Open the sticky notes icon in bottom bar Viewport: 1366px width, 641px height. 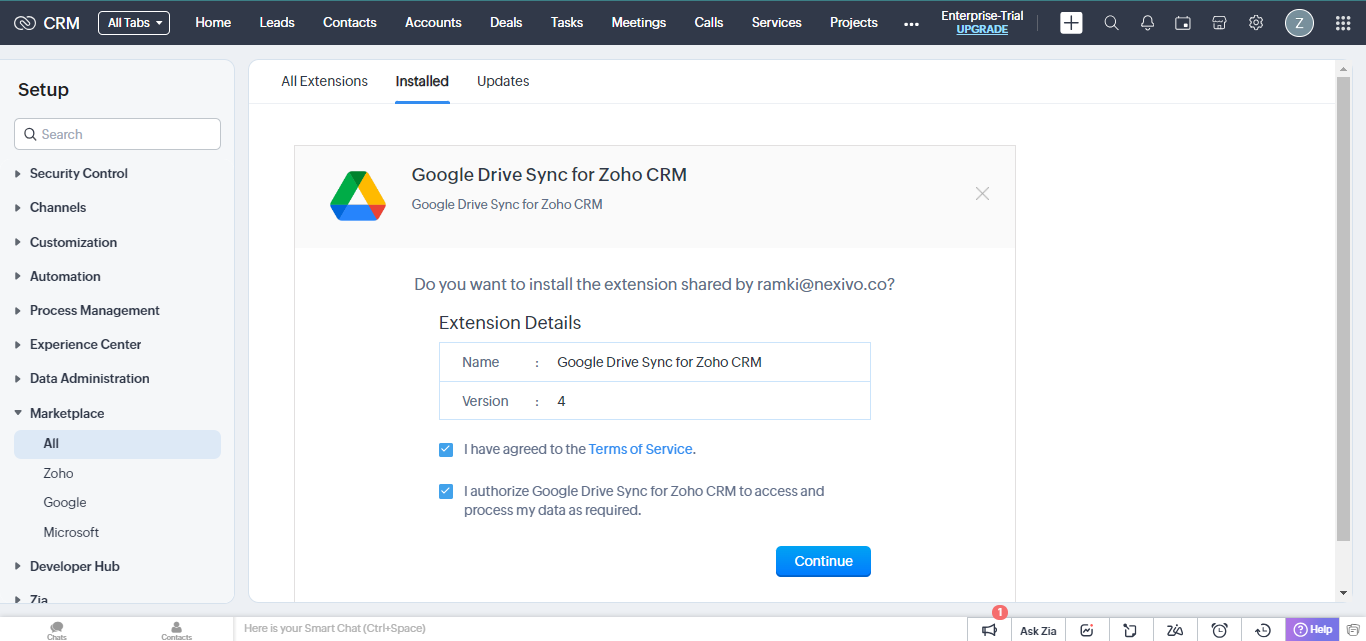tap(1130, 630)
